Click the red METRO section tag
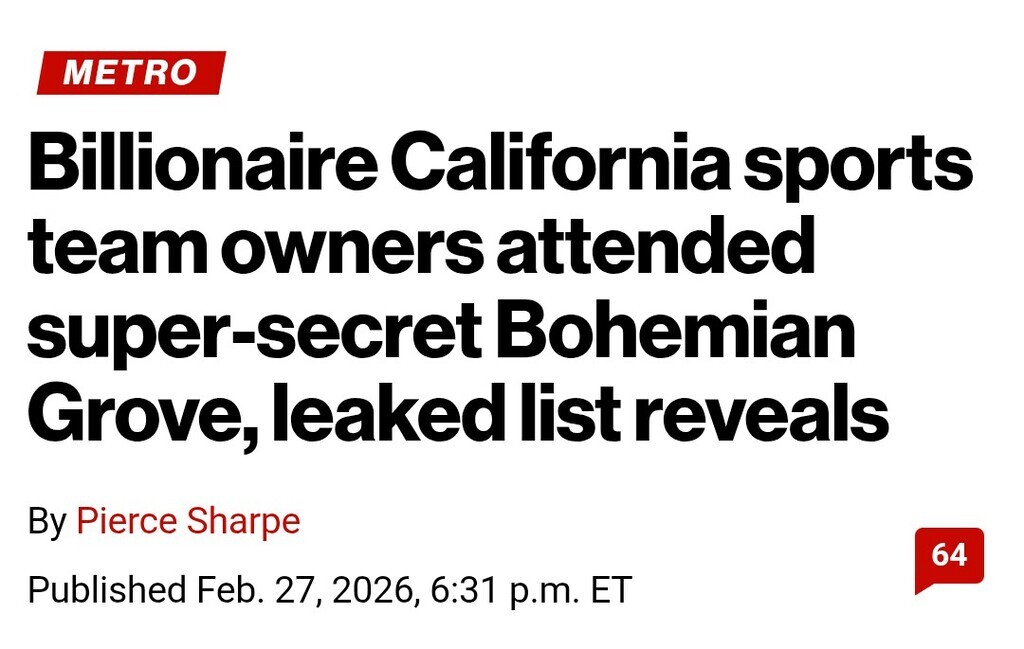 pyautogui.click(x=131, y=73)
